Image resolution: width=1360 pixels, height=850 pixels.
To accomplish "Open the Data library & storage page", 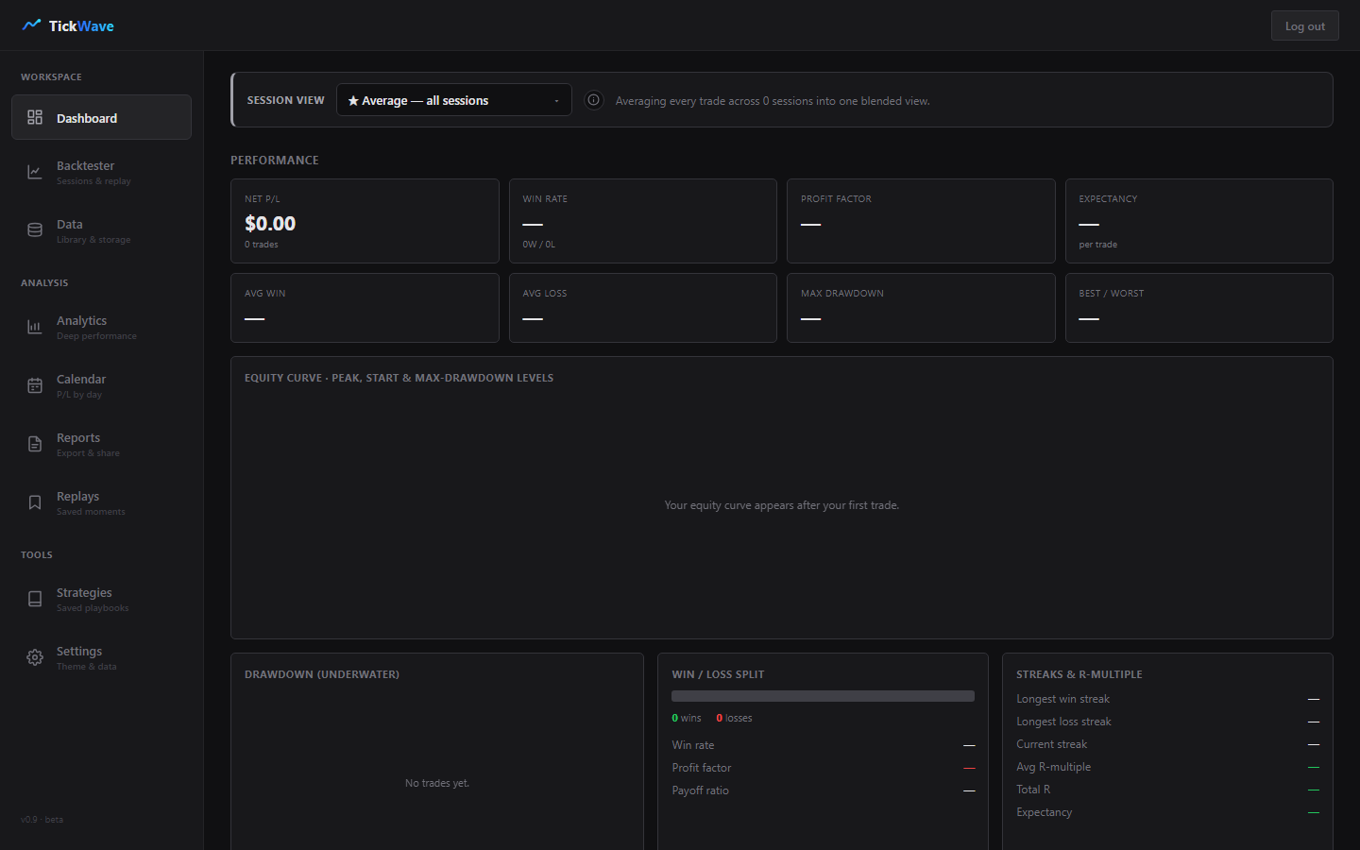I will [x=101, y=231].
